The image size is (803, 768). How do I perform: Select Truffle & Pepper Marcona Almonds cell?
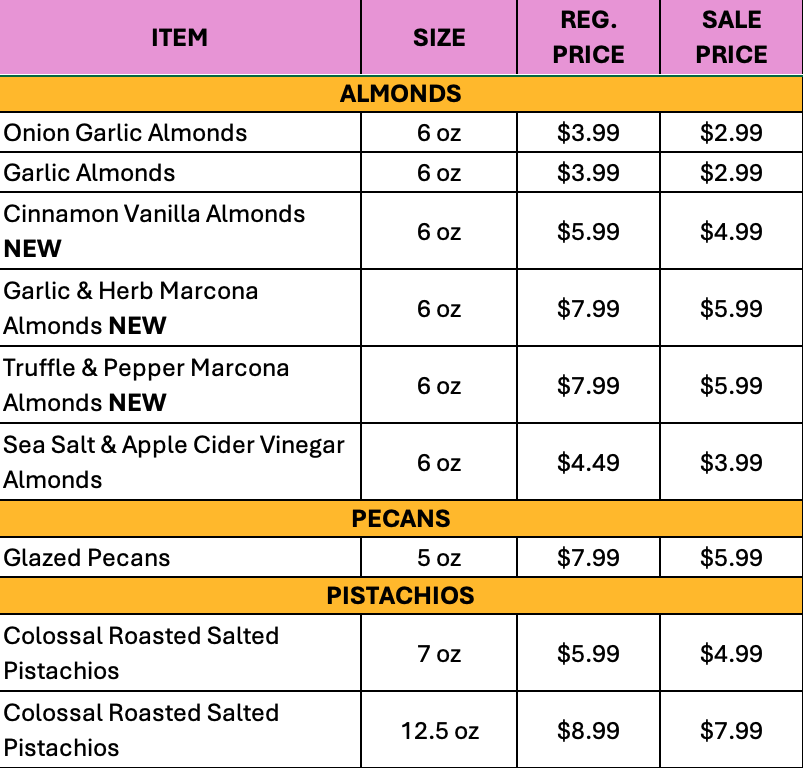(180, 385)
